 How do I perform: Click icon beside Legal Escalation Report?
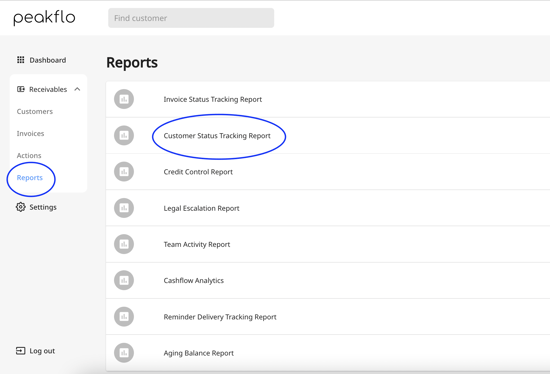click(124, 208)
